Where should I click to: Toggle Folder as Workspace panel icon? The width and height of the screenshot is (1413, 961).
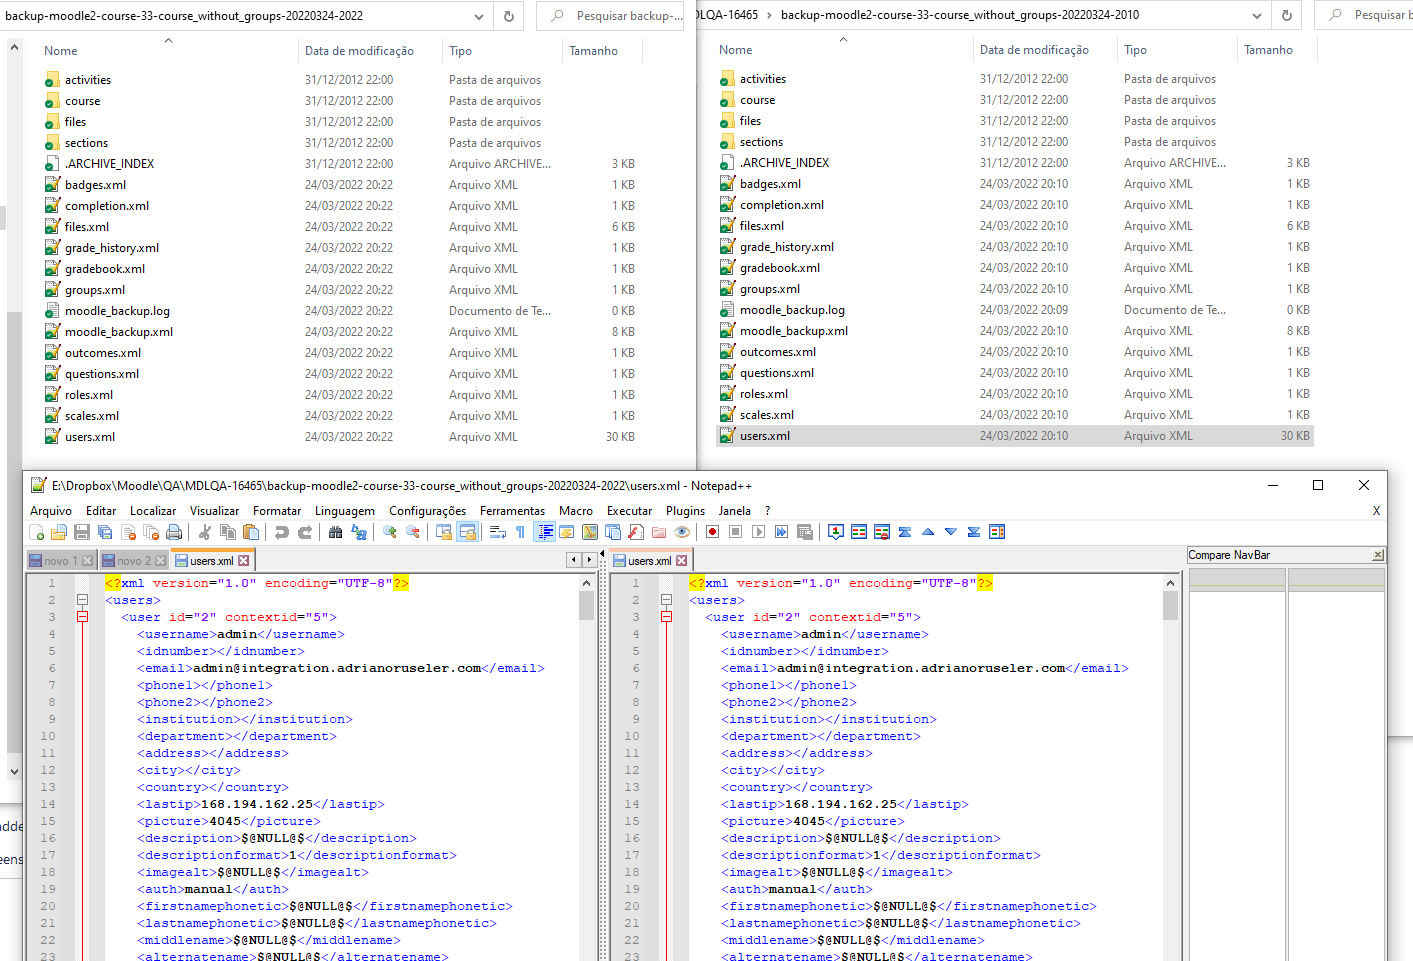tap(659, 532)
